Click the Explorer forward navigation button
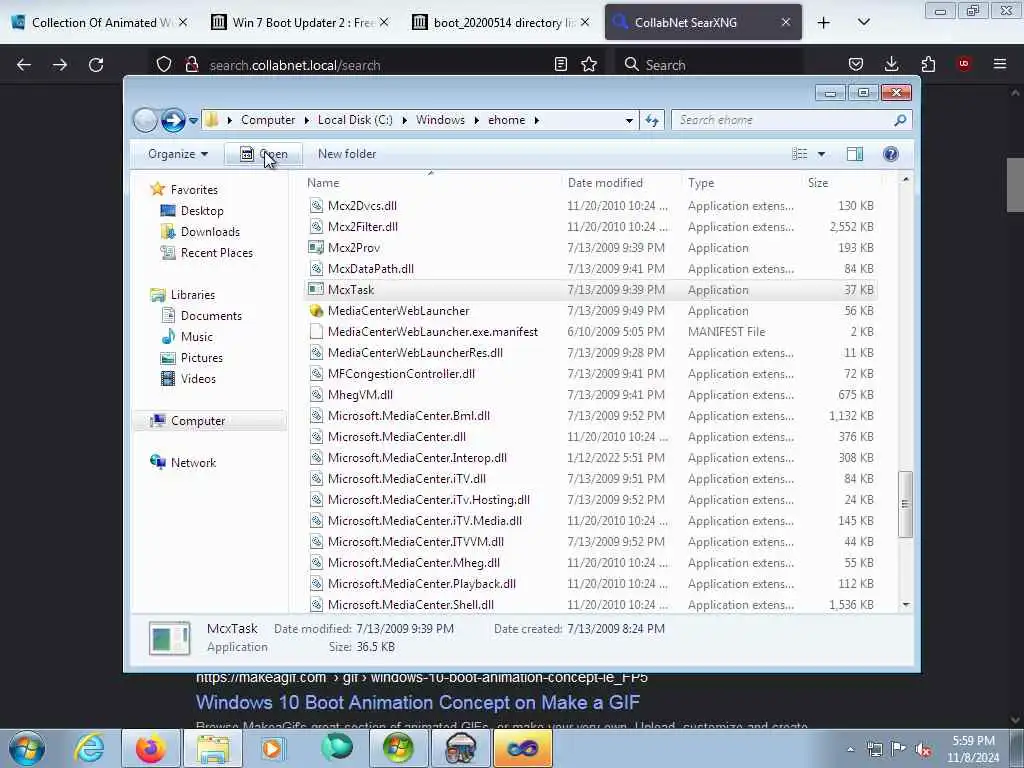The width and height of the screenshot is (1024, 768). (x=173, y=120)
